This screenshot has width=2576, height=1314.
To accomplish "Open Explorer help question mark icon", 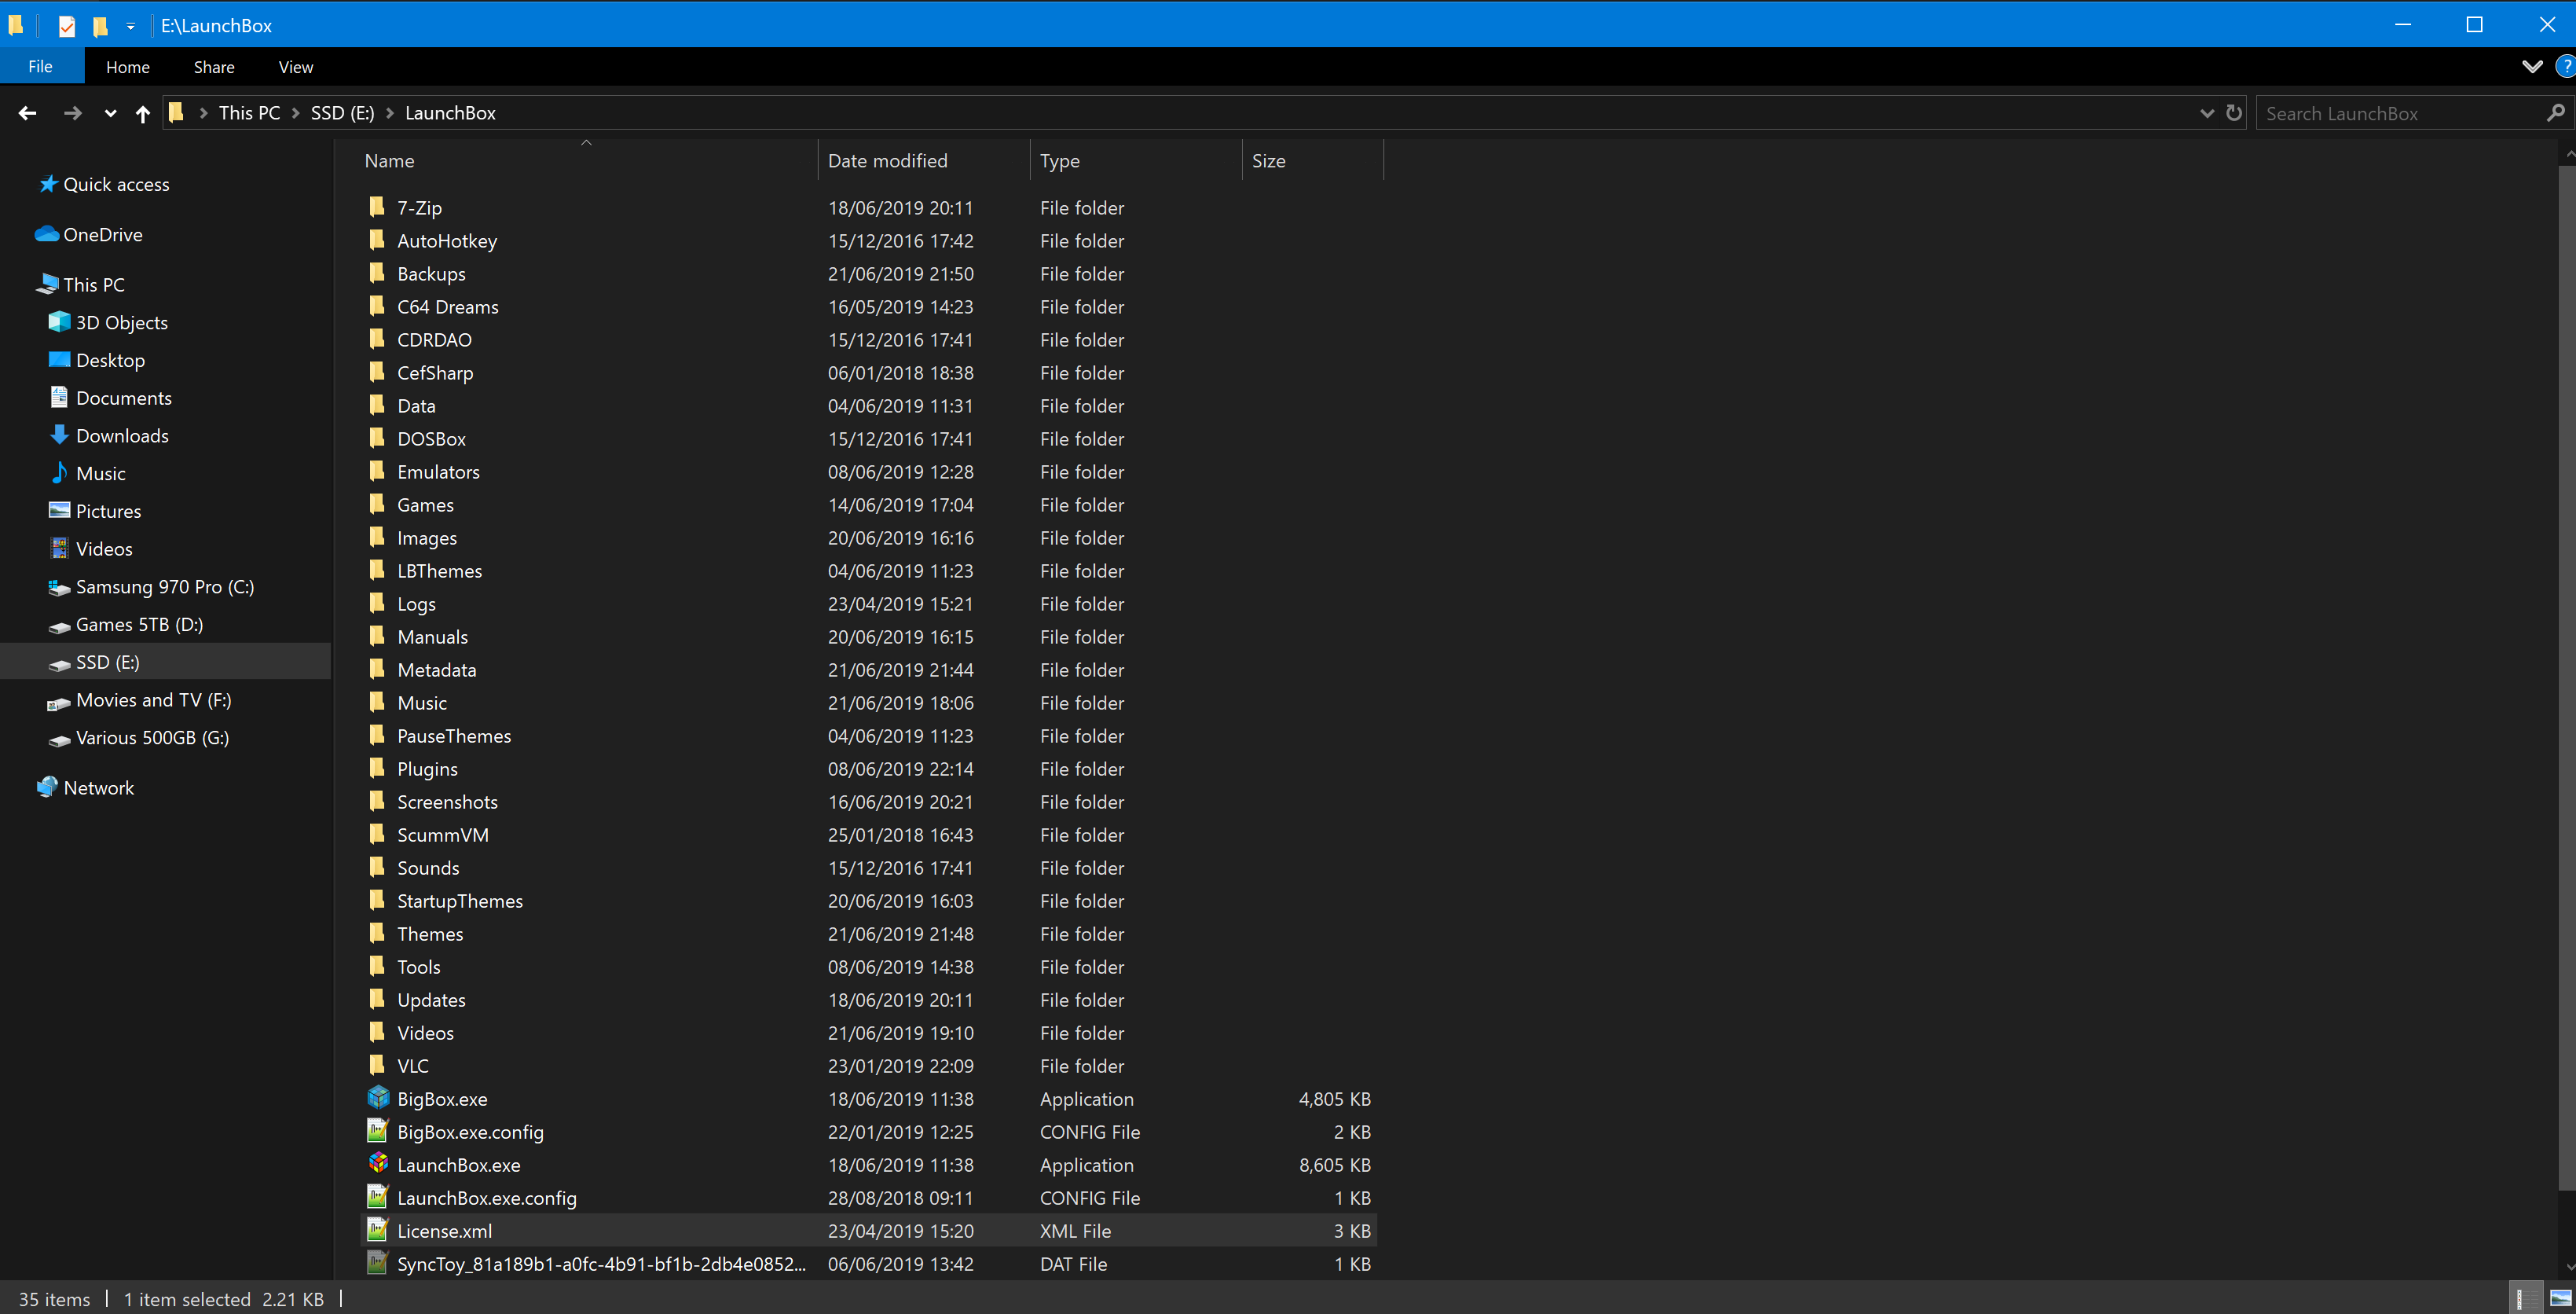I will (x=2564, y=67).
